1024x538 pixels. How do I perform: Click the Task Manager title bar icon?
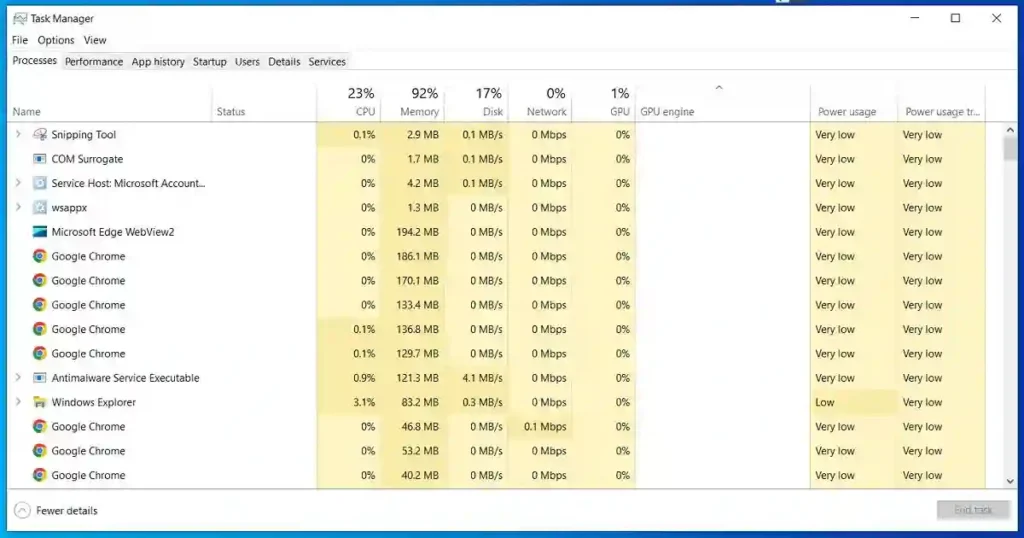[x=20, y=18]
